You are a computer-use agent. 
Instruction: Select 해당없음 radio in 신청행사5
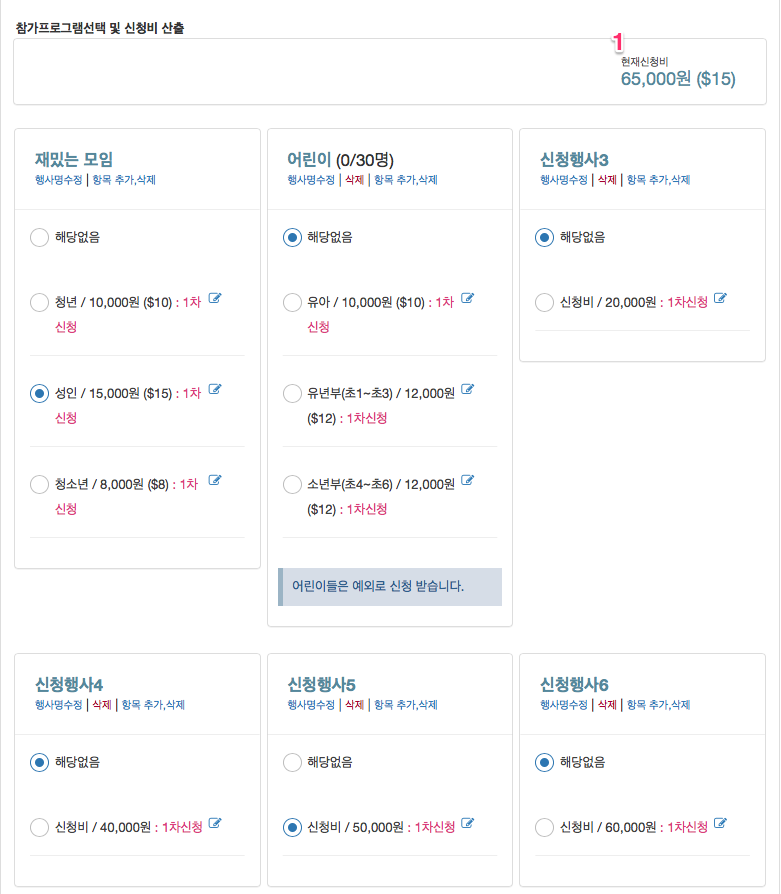[x=292, y=762]
